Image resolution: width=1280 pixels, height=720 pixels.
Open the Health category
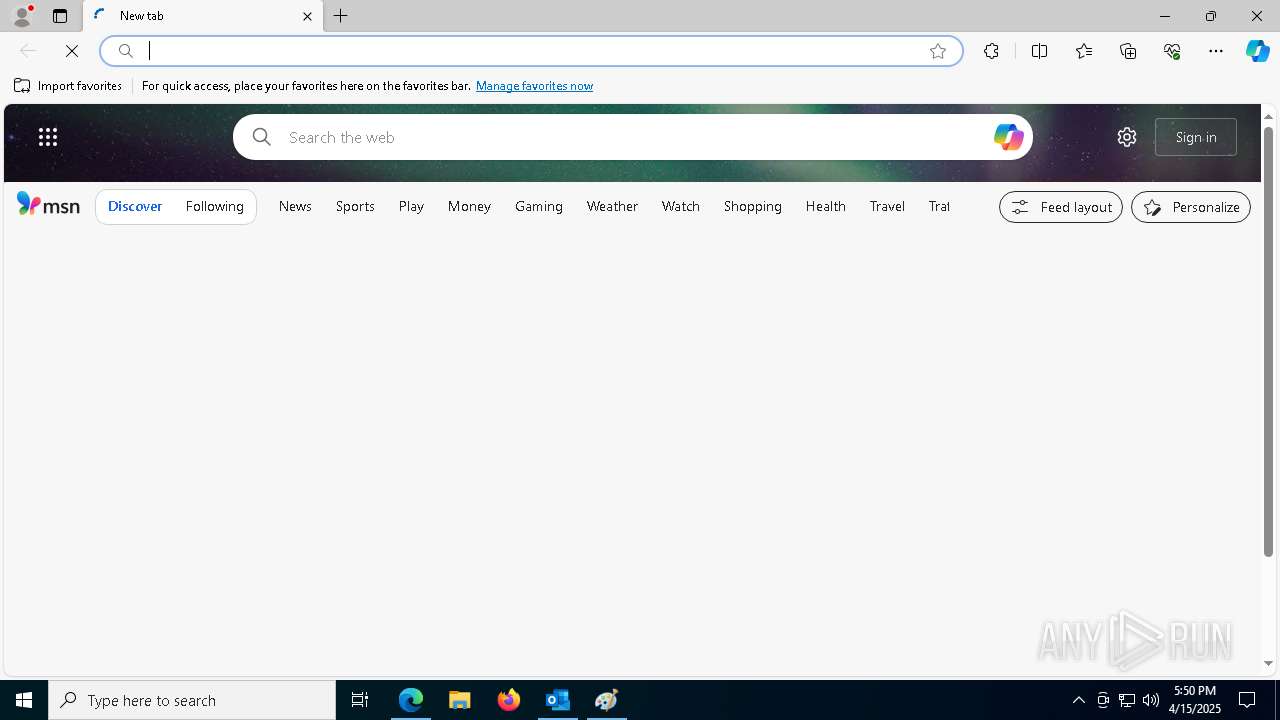(x=826, y=206)
